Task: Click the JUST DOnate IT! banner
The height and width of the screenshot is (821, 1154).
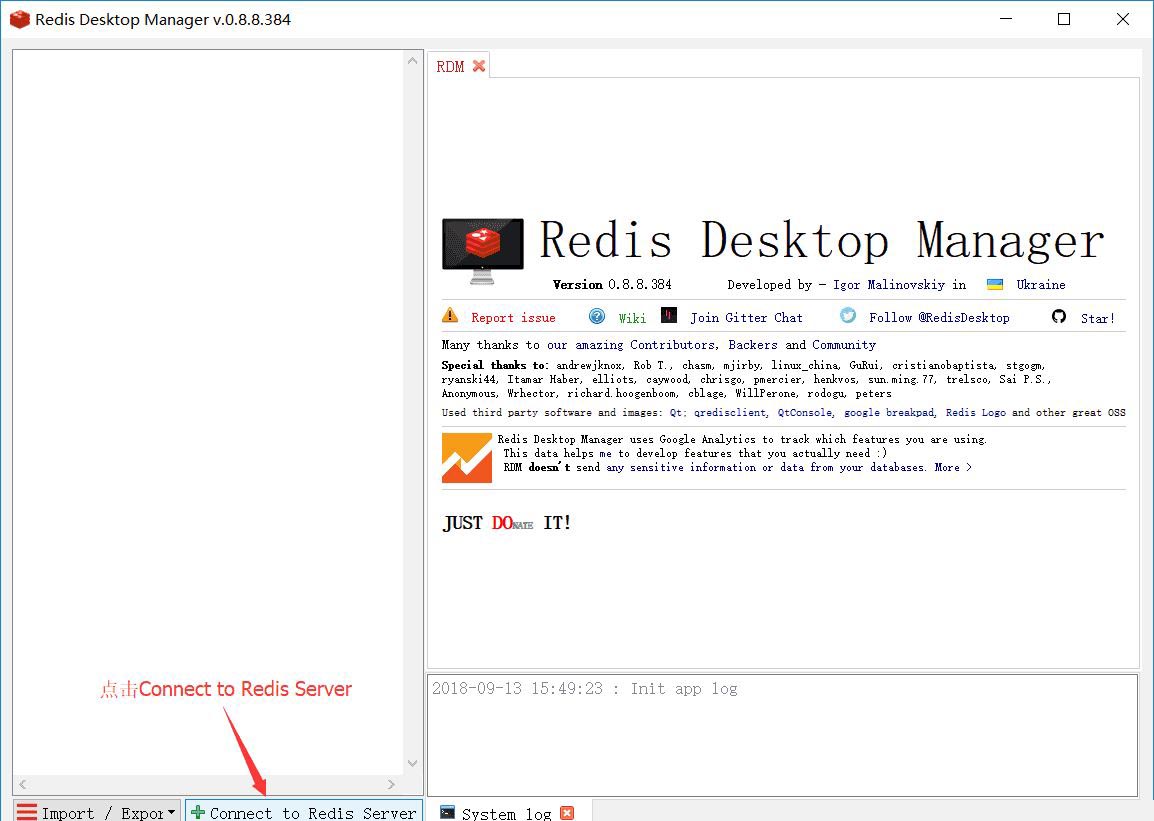Action: [507, 523]
